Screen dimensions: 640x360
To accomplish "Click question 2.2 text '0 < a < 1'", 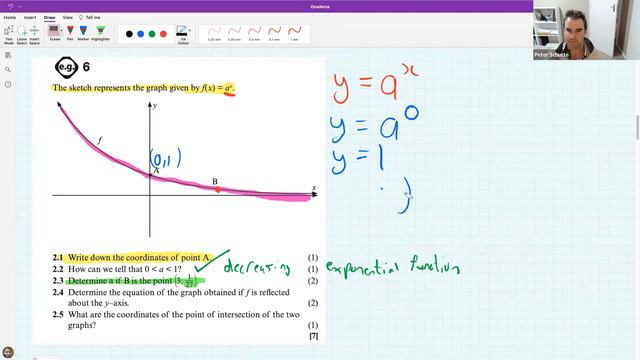I will (163, 269).
